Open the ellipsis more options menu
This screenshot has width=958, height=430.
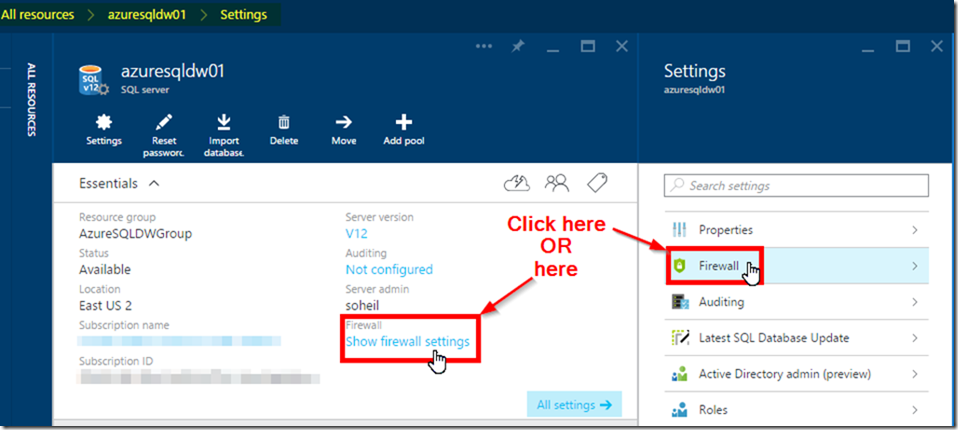click(x=484, y=46)
